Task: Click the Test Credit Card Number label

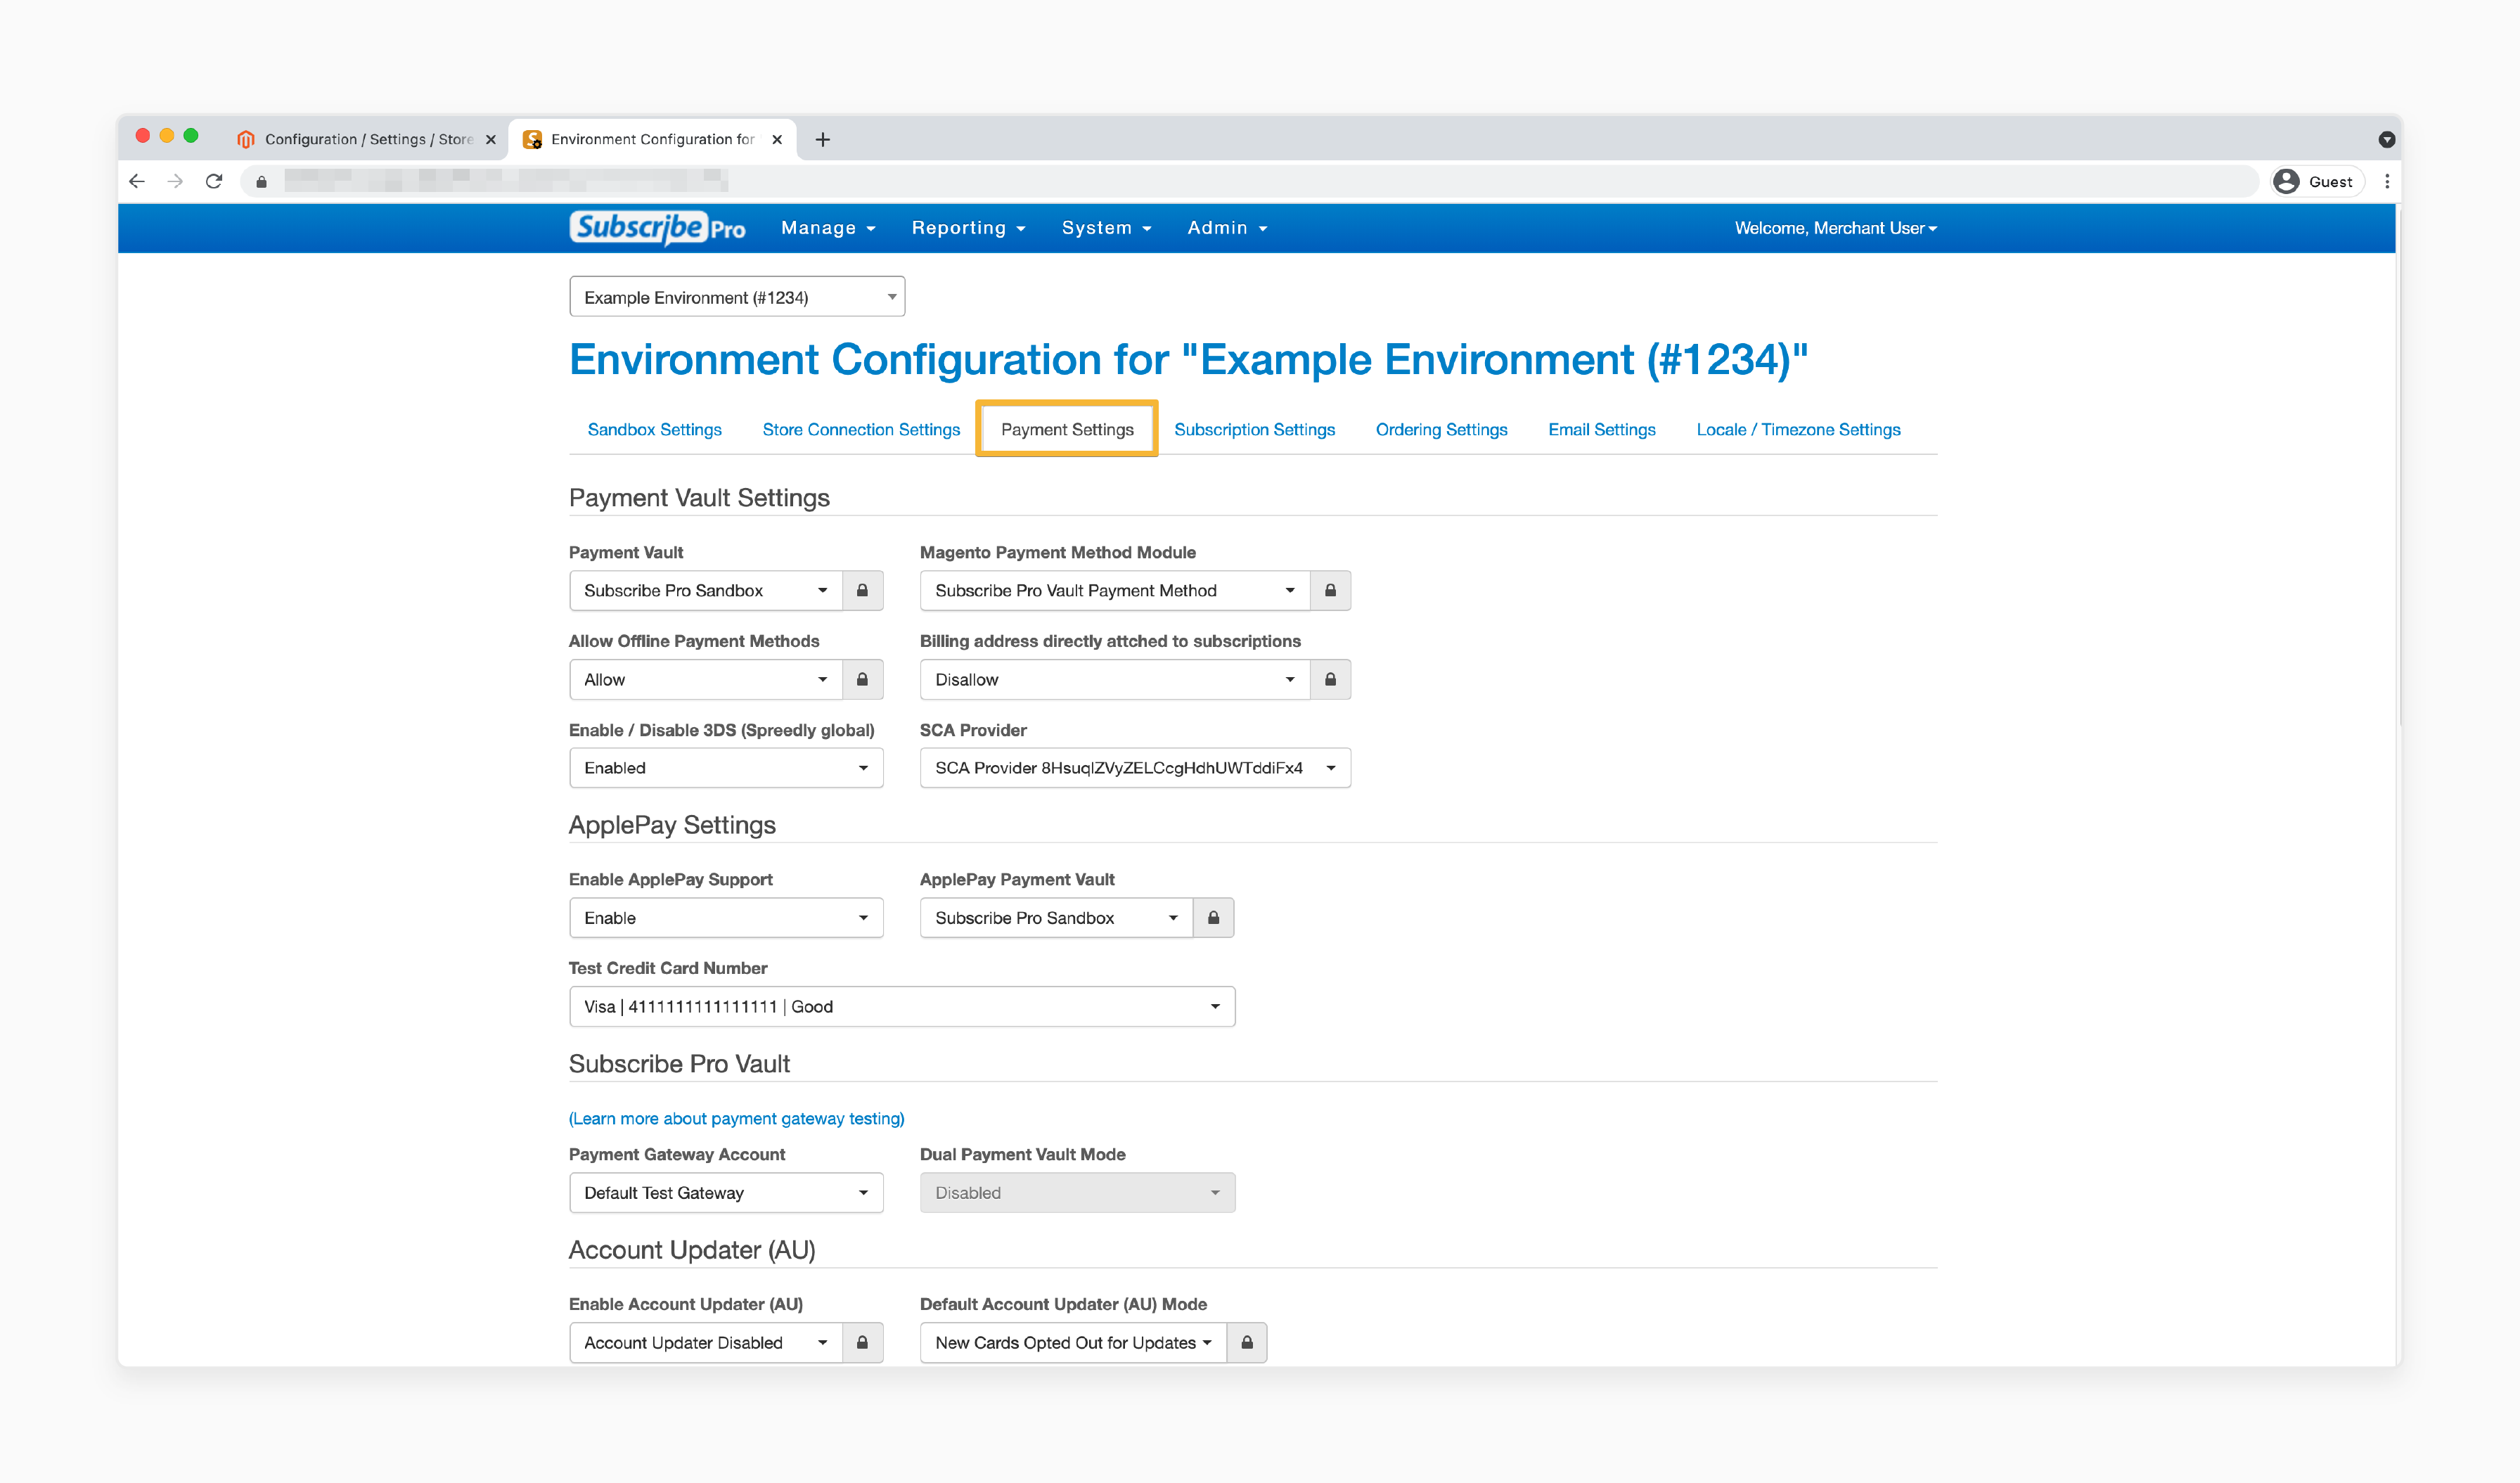Action: [x=668, y=968]
